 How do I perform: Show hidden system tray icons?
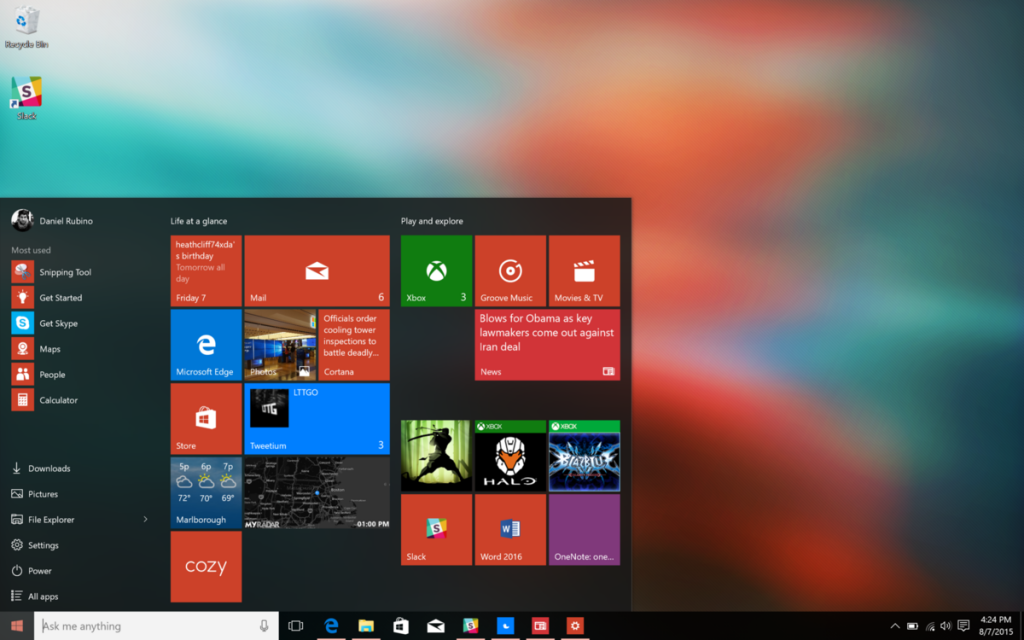tap(895, 626)
